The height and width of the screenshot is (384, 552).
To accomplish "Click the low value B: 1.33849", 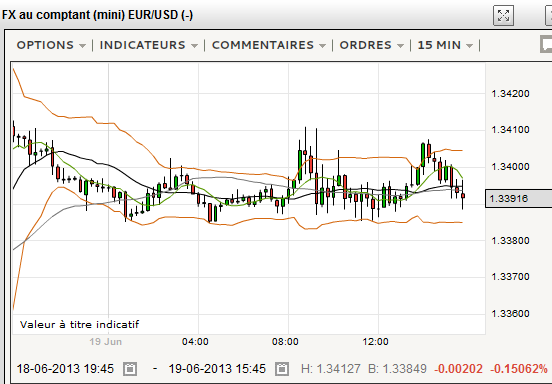I will point(397,369).
